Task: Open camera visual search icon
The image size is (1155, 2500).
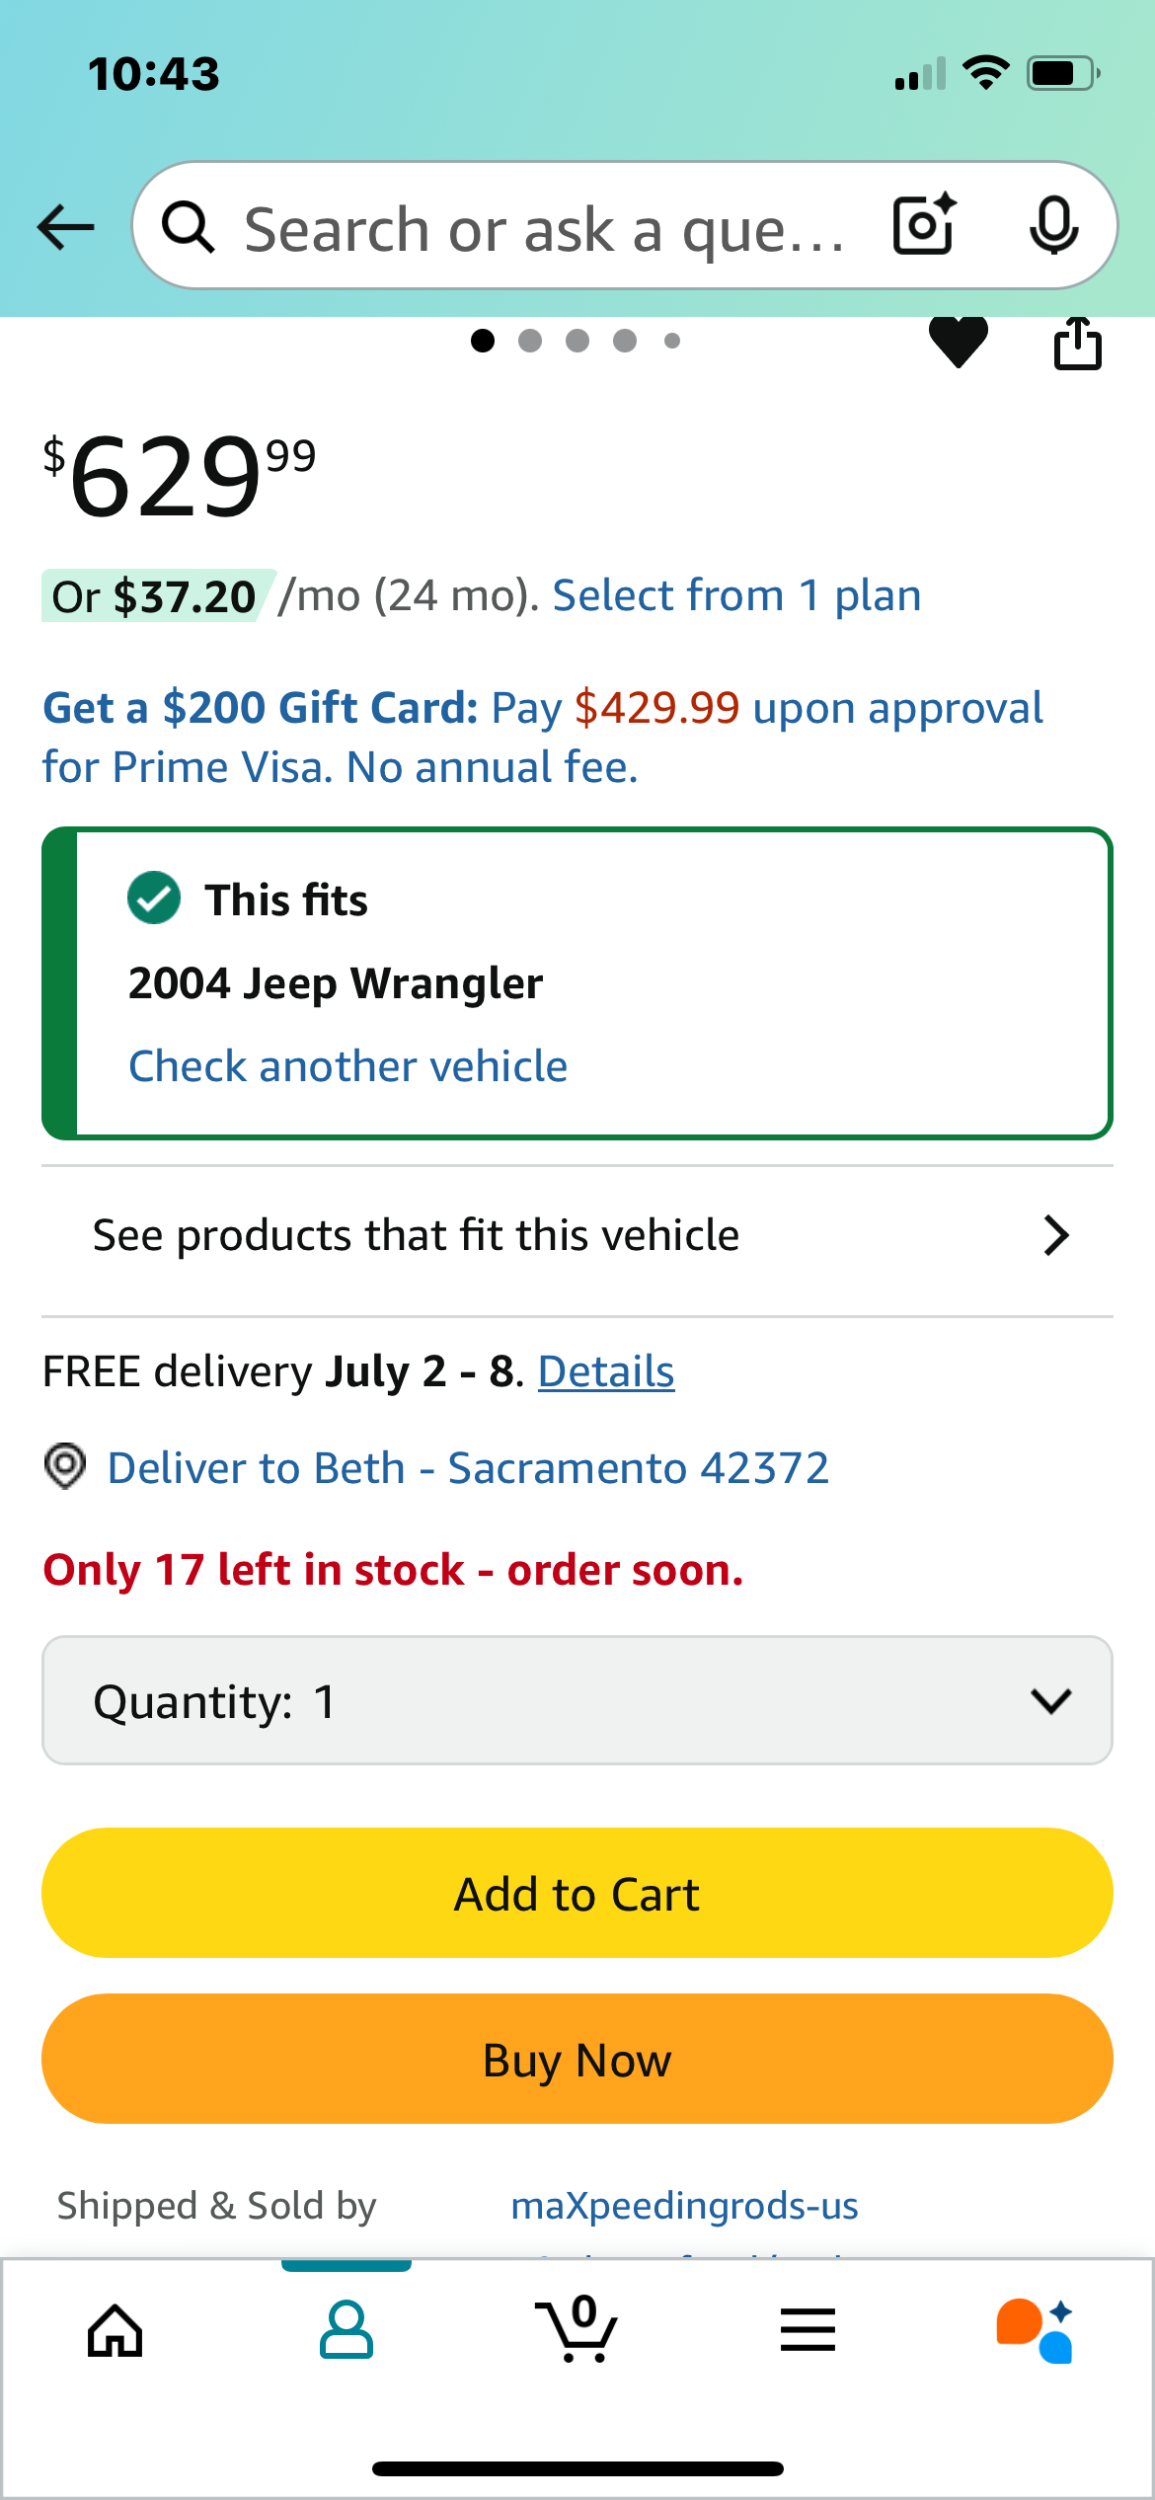Action: 923,225
